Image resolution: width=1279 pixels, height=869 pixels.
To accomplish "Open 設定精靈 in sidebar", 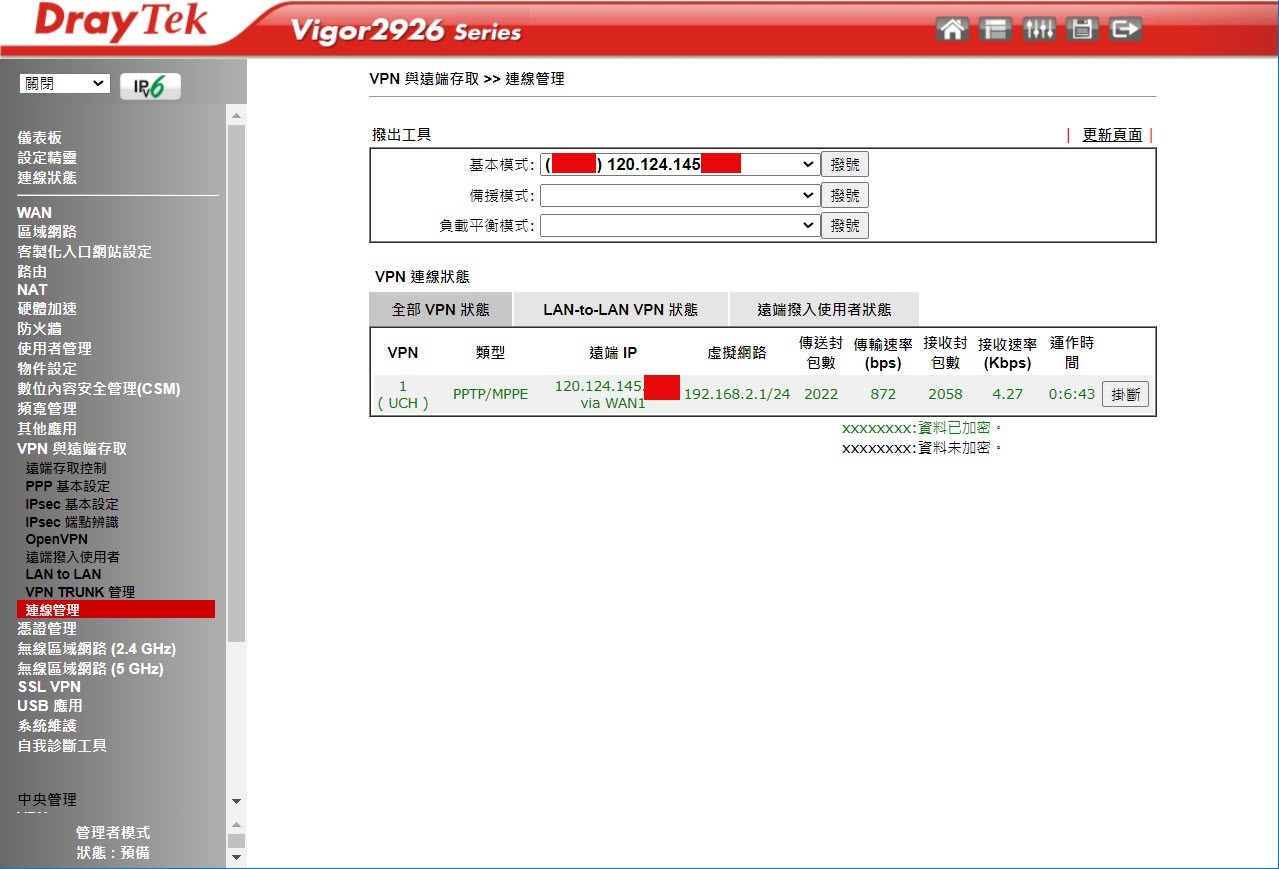I will point(47,158).
